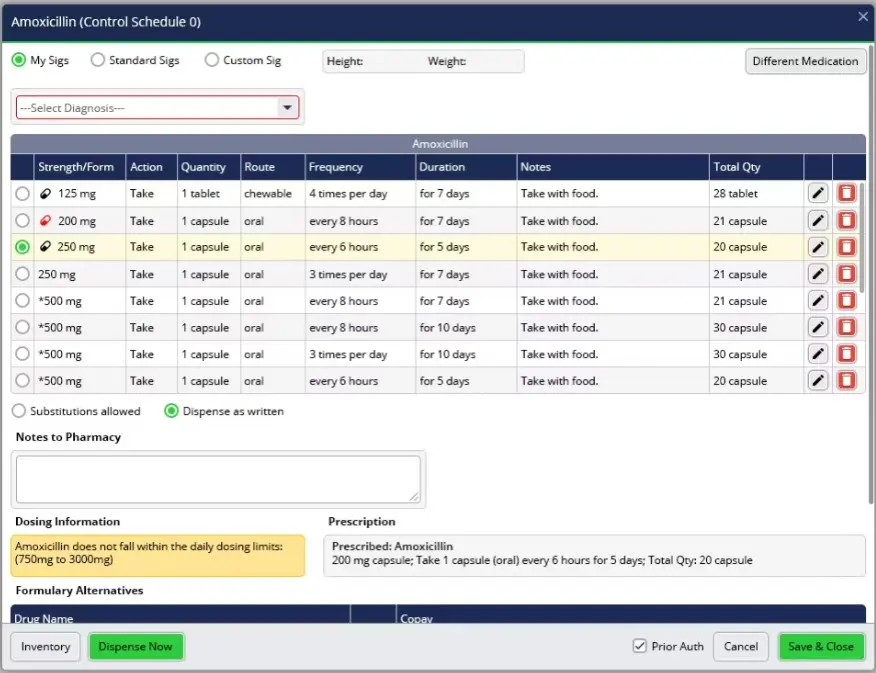Open the Select Diagnosis dropdown

point(288,107)
